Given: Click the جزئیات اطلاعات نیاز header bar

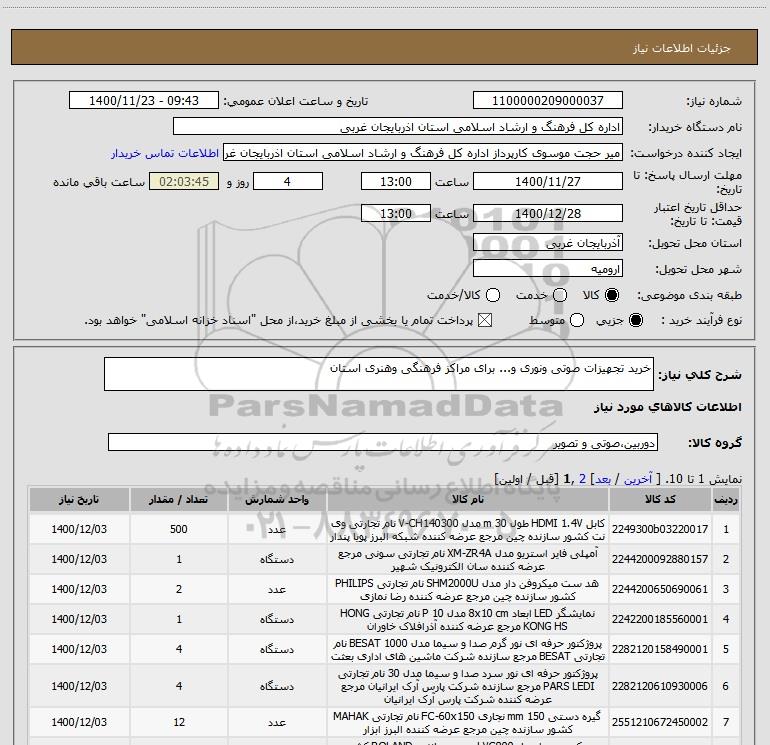Looking at the screenshot, I should tap(384, 47).
